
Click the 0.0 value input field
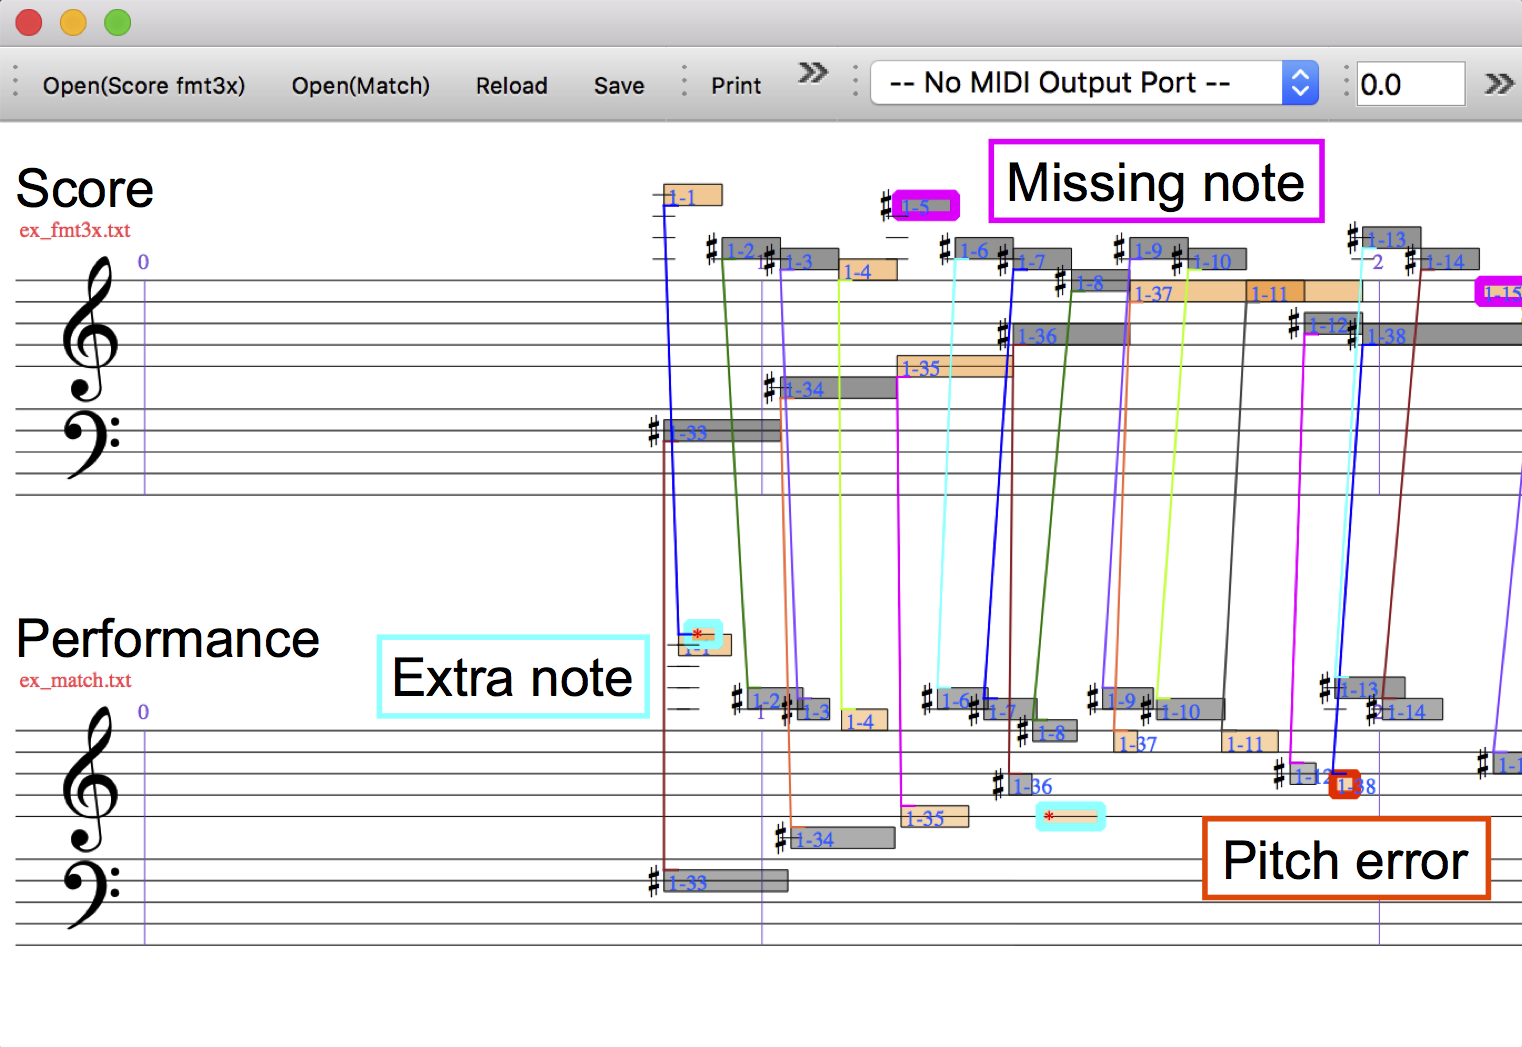1410,84
